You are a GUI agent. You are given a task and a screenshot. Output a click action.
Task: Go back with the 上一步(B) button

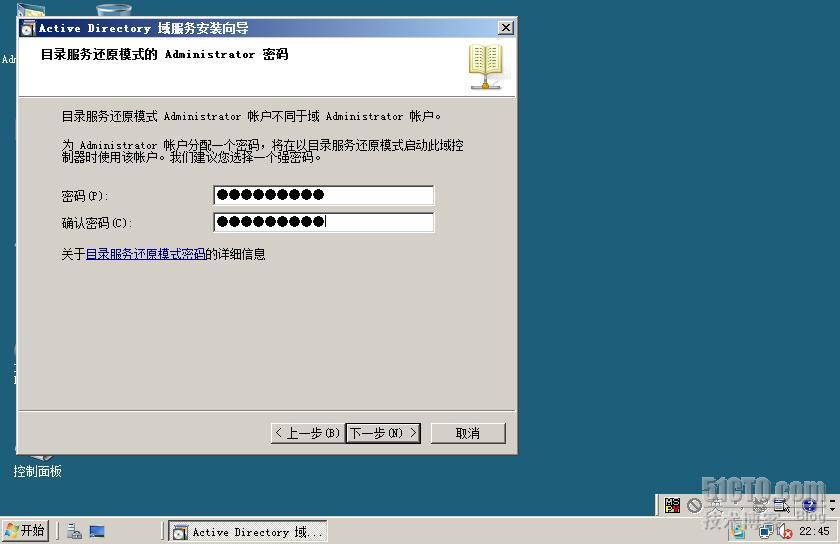coord(308,433)
